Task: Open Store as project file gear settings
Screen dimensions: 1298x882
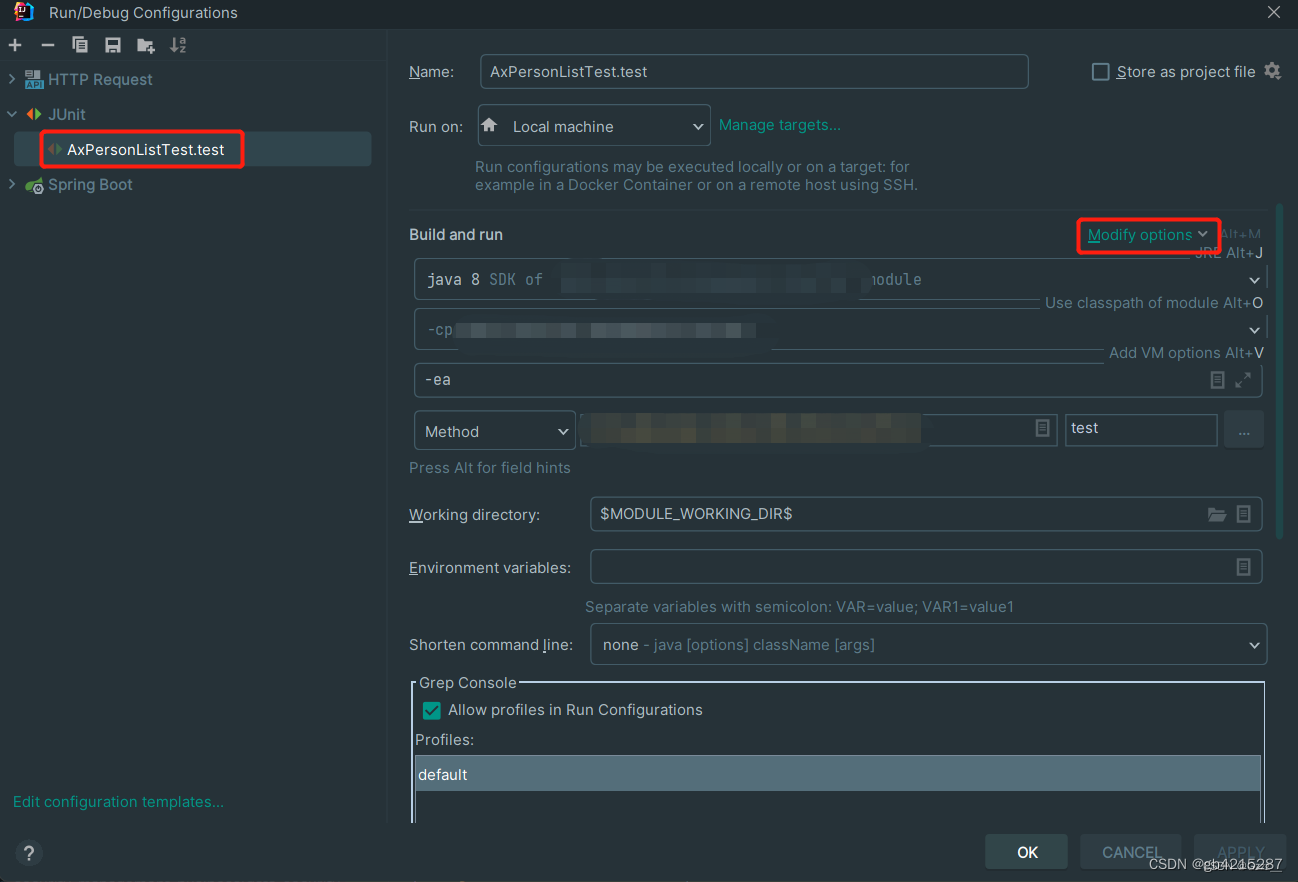Action: click(x=1272, y=71)
